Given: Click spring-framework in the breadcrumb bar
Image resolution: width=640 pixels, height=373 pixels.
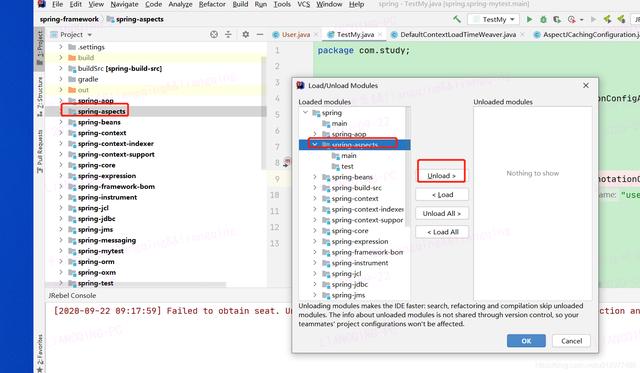Looking at the screenshot, I should point(69,19).
